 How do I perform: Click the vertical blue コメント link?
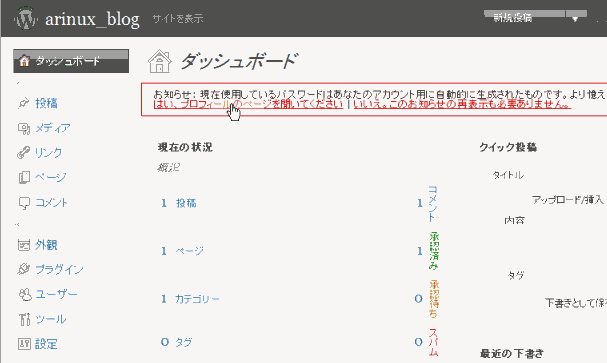[432, 204]
